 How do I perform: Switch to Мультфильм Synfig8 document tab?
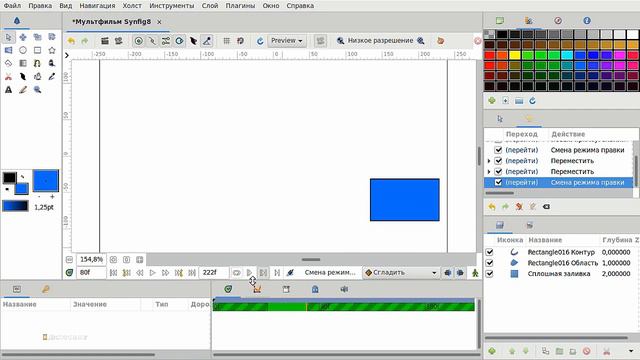[x=111, y=22]
